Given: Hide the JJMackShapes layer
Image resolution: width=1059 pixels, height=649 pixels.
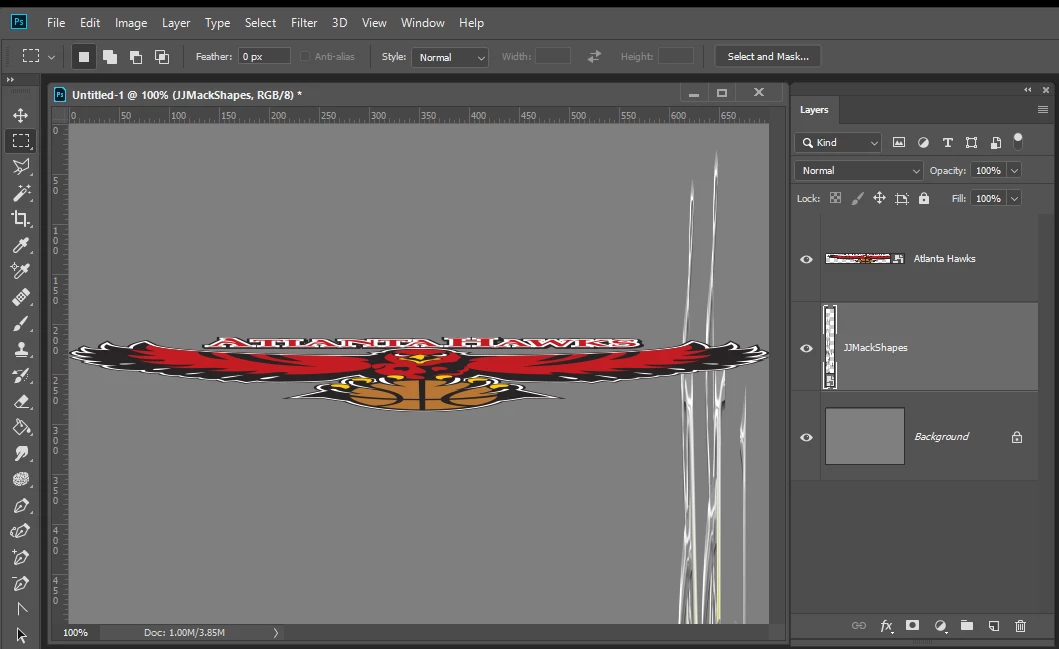Looking at the screenshot, I should [x=806, y=348].
